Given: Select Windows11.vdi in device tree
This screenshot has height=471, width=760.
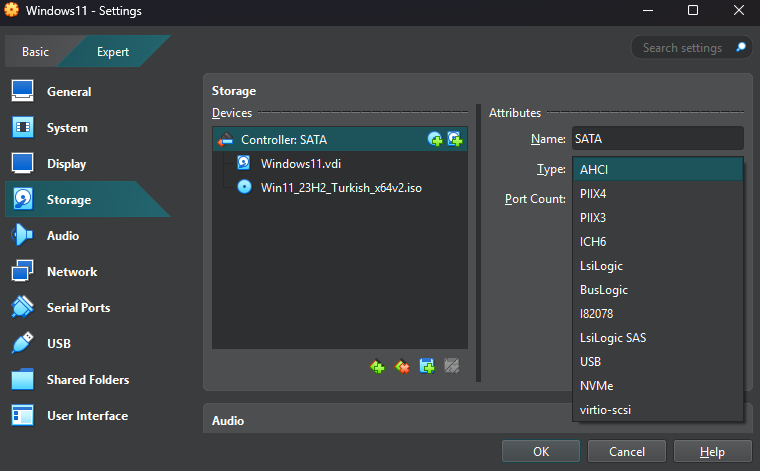Looking at the screenshot, I should point(301,164).
